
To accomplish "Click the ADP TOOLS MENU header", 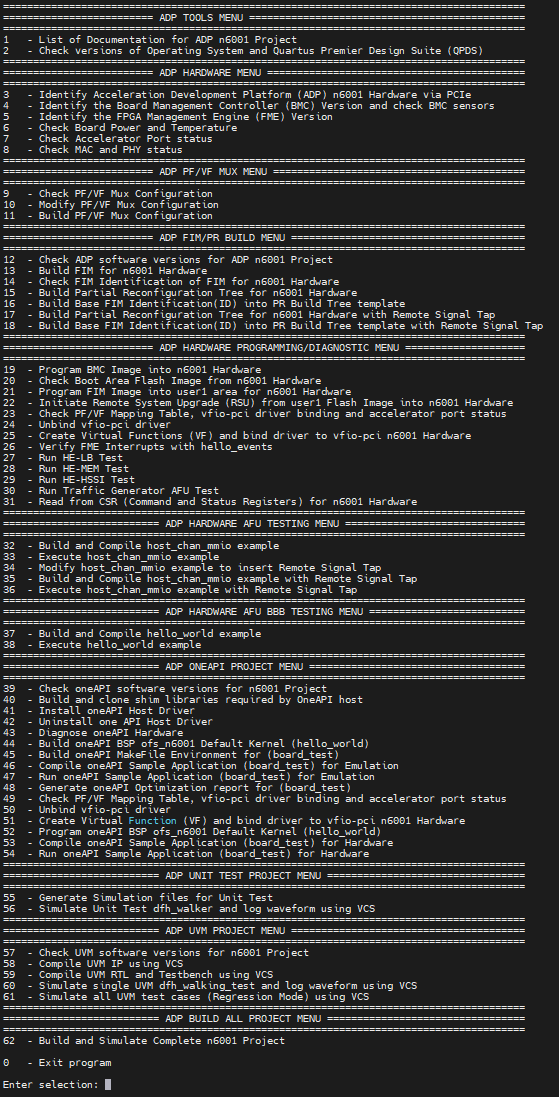I will click(201, 17).
